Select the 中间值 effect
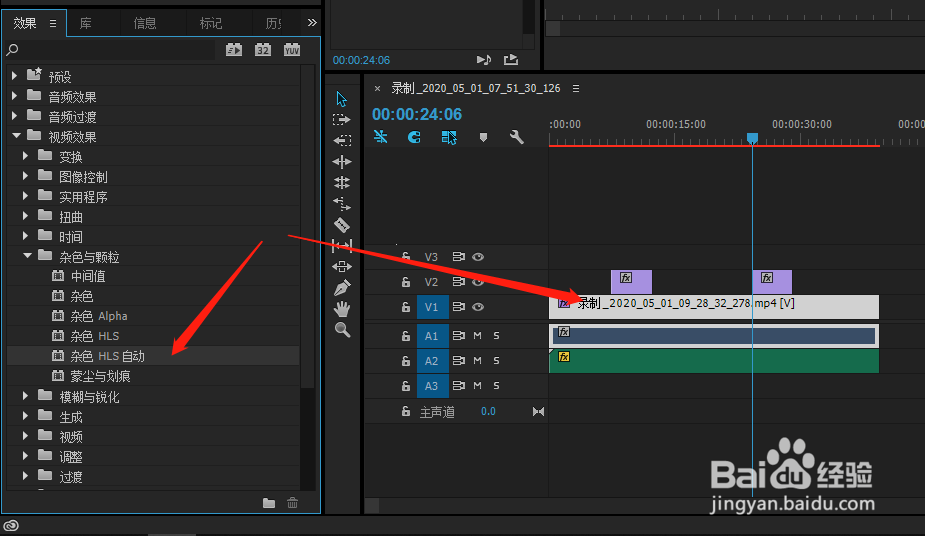Screen dimensions: 925x536 point(88,276)
